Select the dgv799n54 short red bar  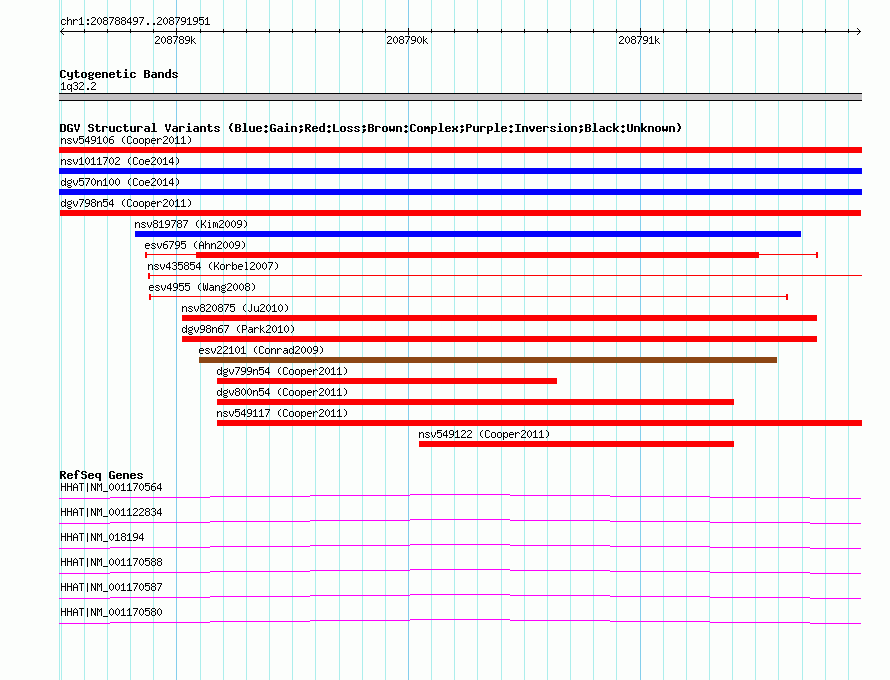coord(387,381)
